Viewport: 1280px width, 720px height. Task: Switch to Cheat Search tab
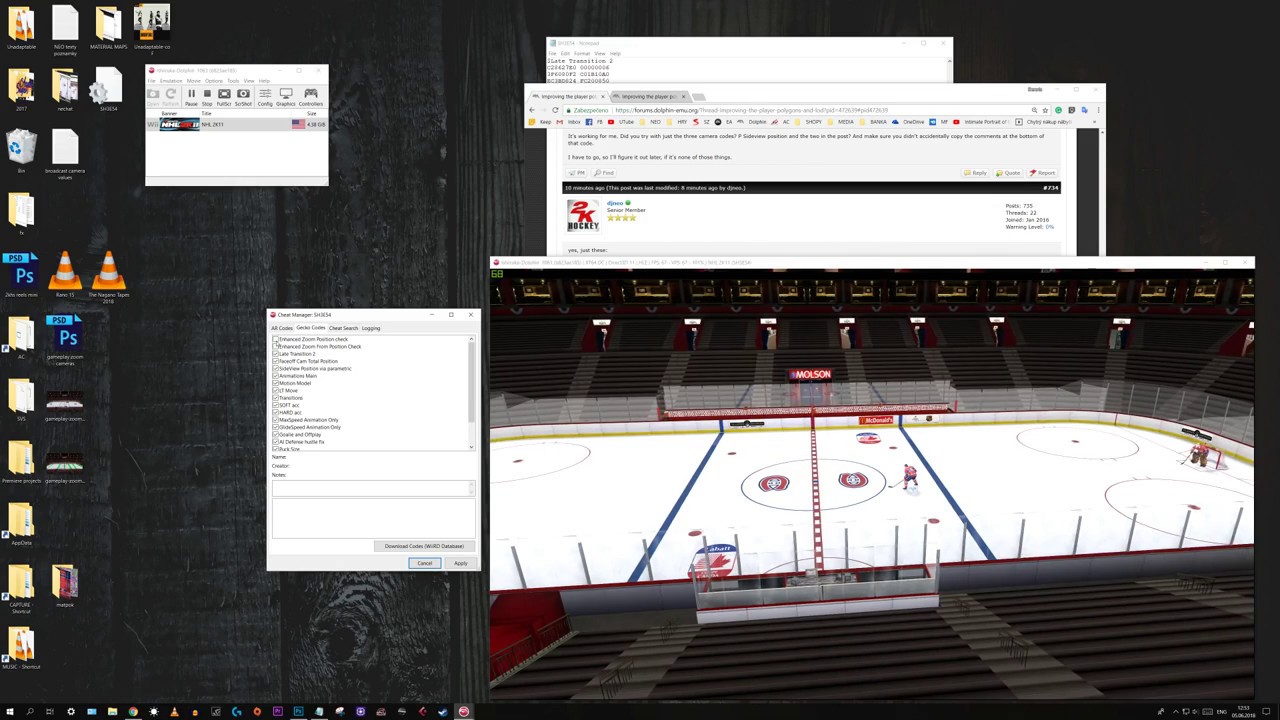[343, 328]
